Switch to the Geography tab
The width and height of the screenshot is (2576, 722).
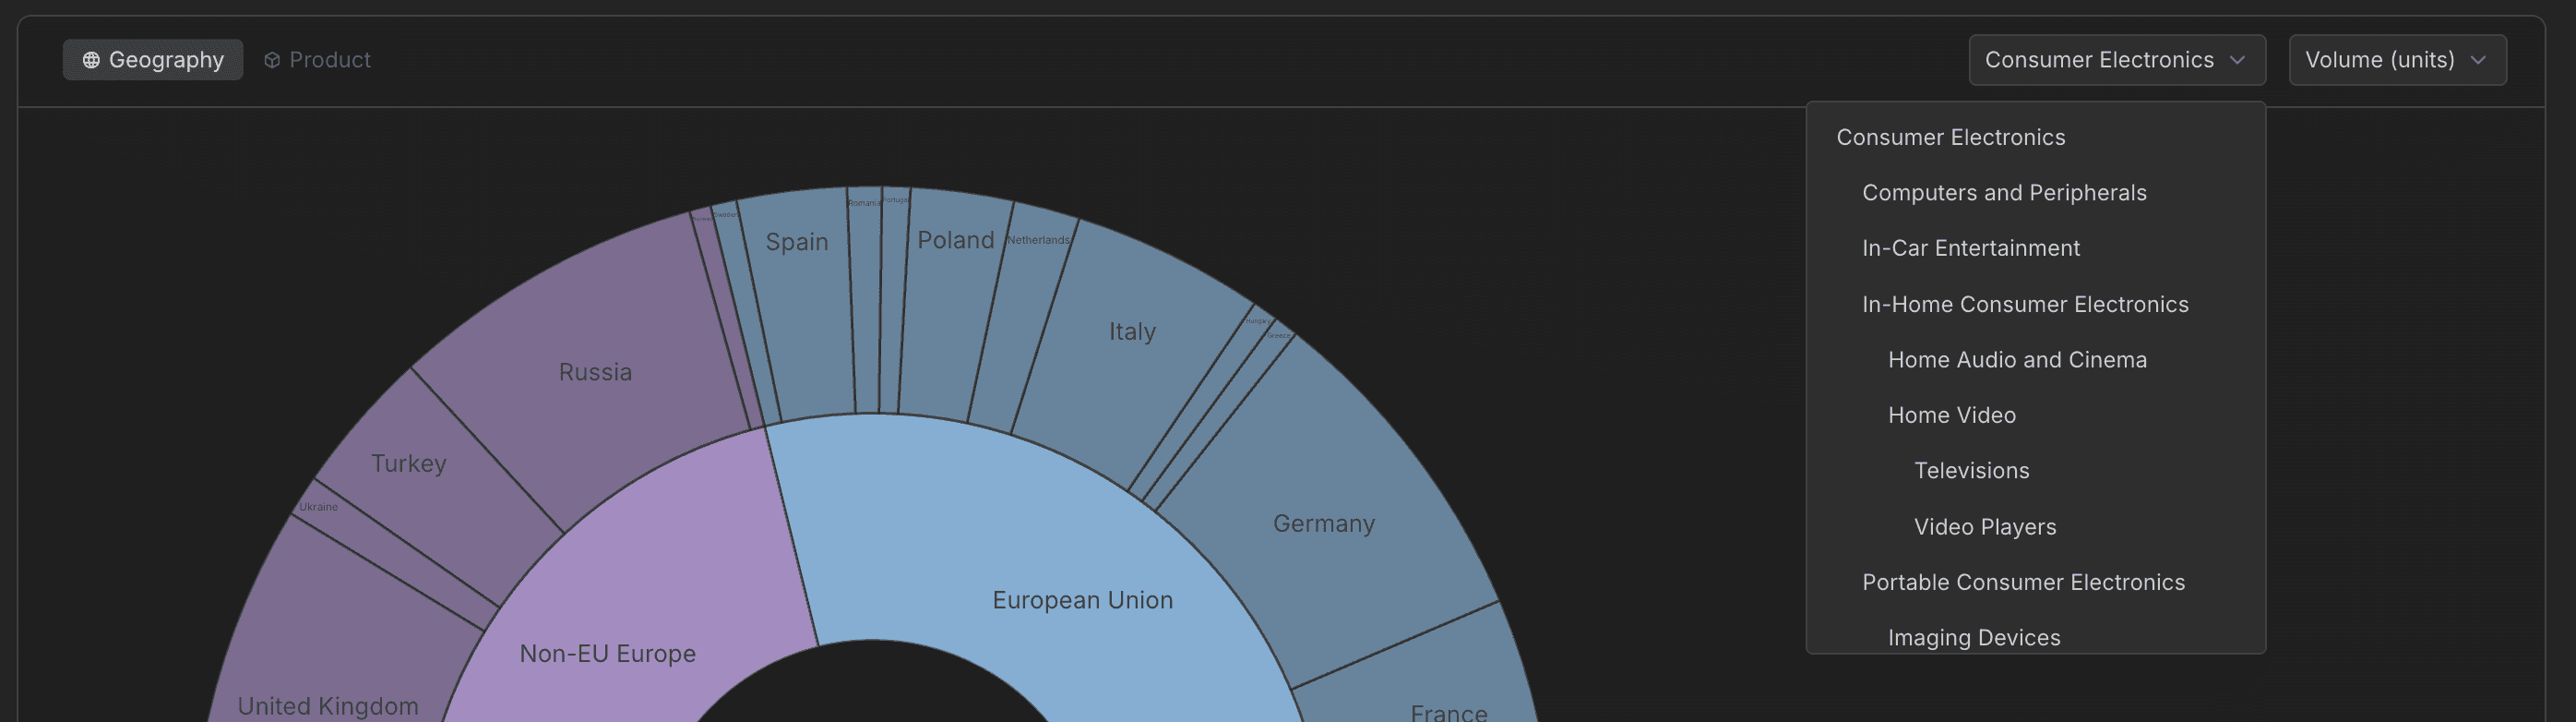point(153,60)
